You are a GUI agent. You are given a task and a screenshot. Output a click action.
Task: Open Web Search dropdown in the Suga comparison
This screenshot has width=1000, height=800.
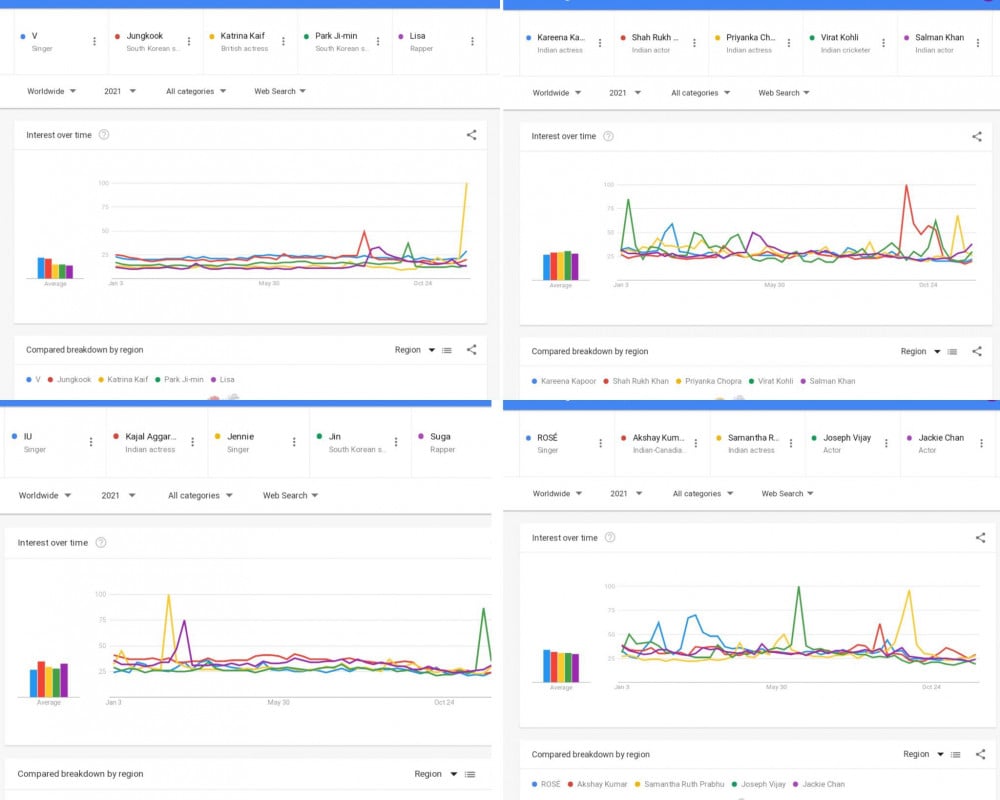(290, 495)
